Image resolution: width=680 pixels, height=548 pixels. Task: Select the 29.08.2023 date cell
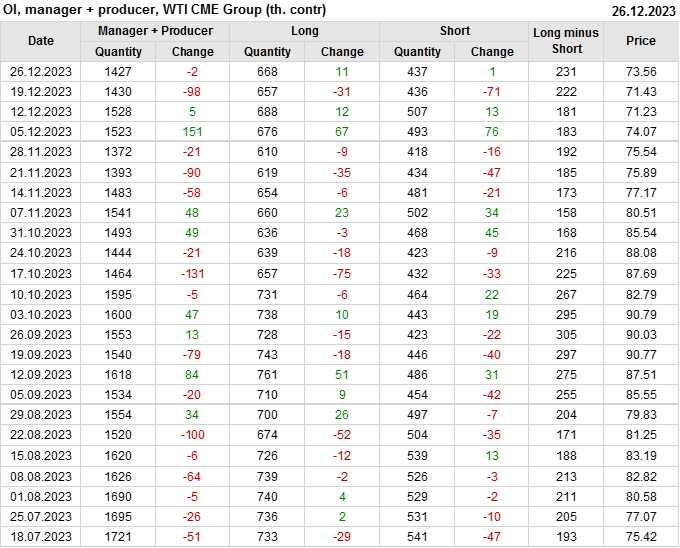pos(41,415)
